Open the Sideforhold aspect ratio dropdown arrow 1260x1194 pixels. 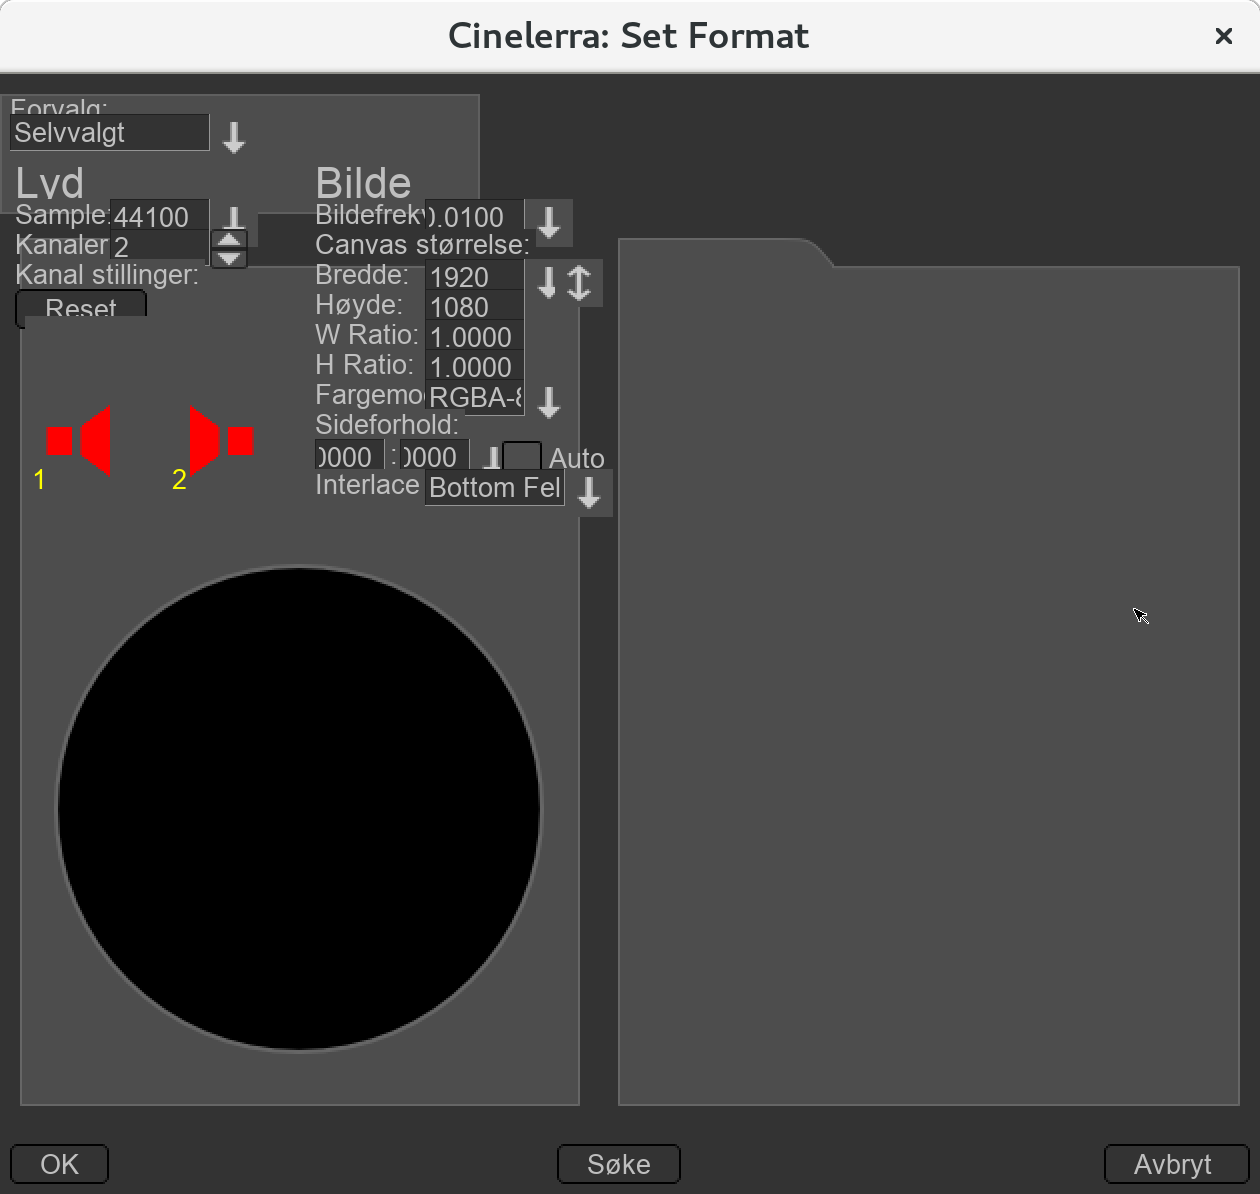tap(492, 458)
